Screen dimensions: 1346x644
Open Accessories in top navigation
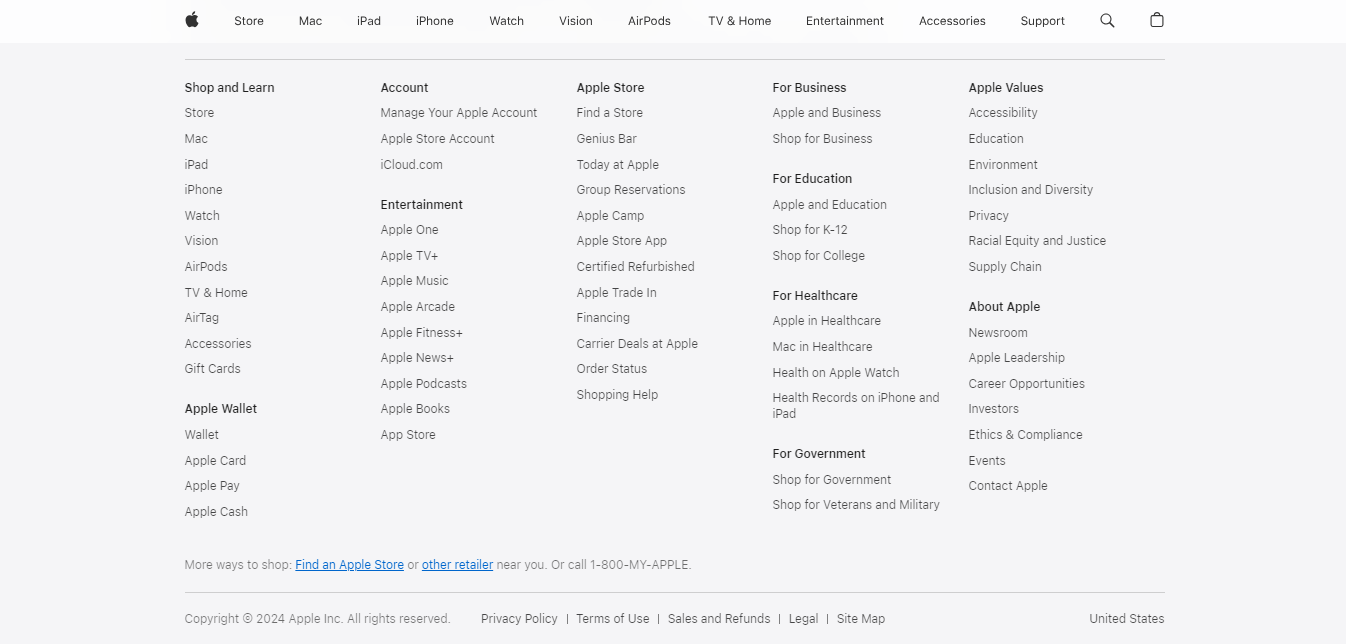point(952,21)
